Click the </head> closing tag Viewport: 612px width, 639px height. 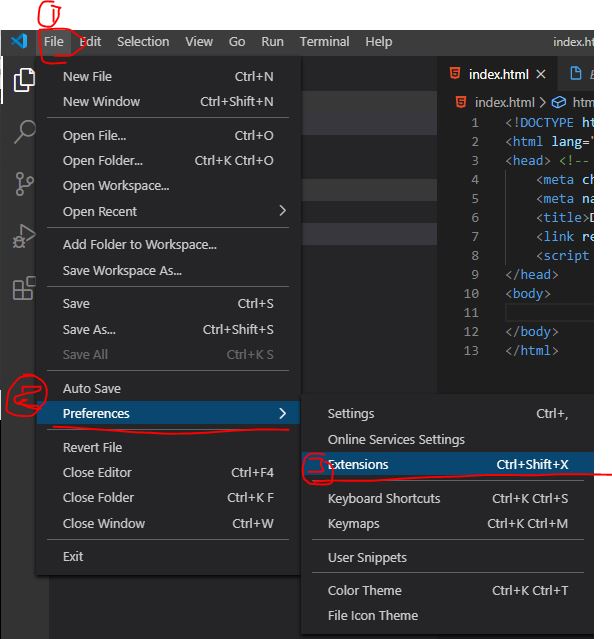(x=532, y=275)
